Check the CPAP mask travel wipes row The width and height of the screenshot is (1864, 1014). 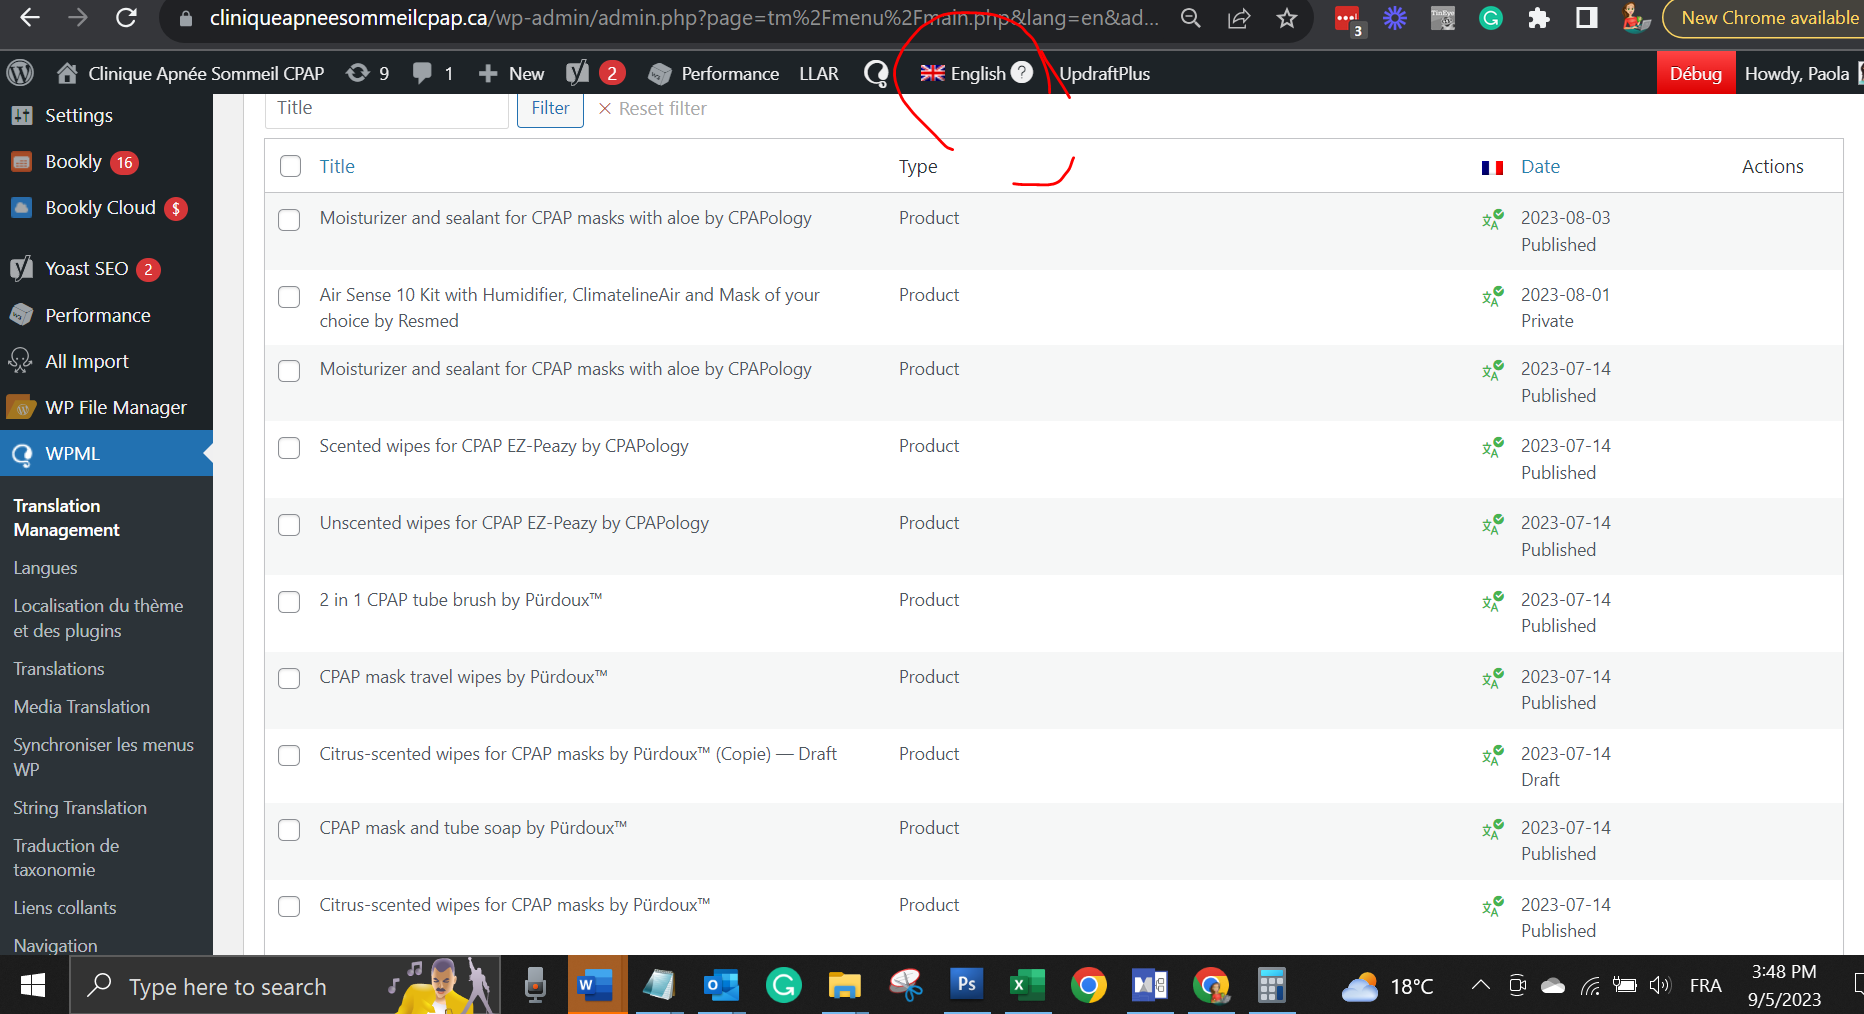click(289, 679)
